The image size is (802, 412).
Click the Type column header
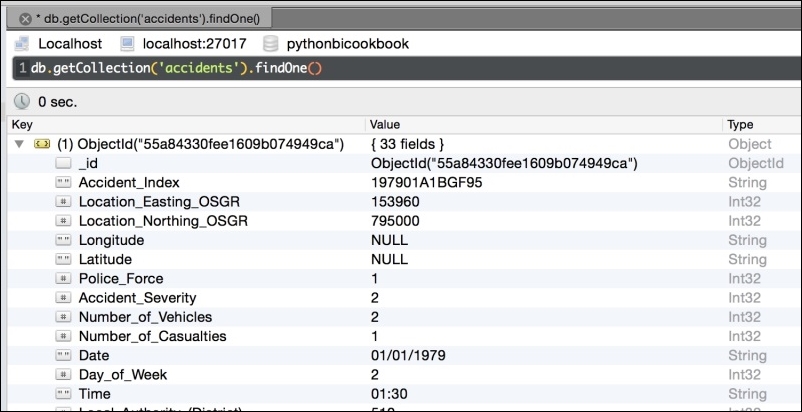tap(741, 125)
